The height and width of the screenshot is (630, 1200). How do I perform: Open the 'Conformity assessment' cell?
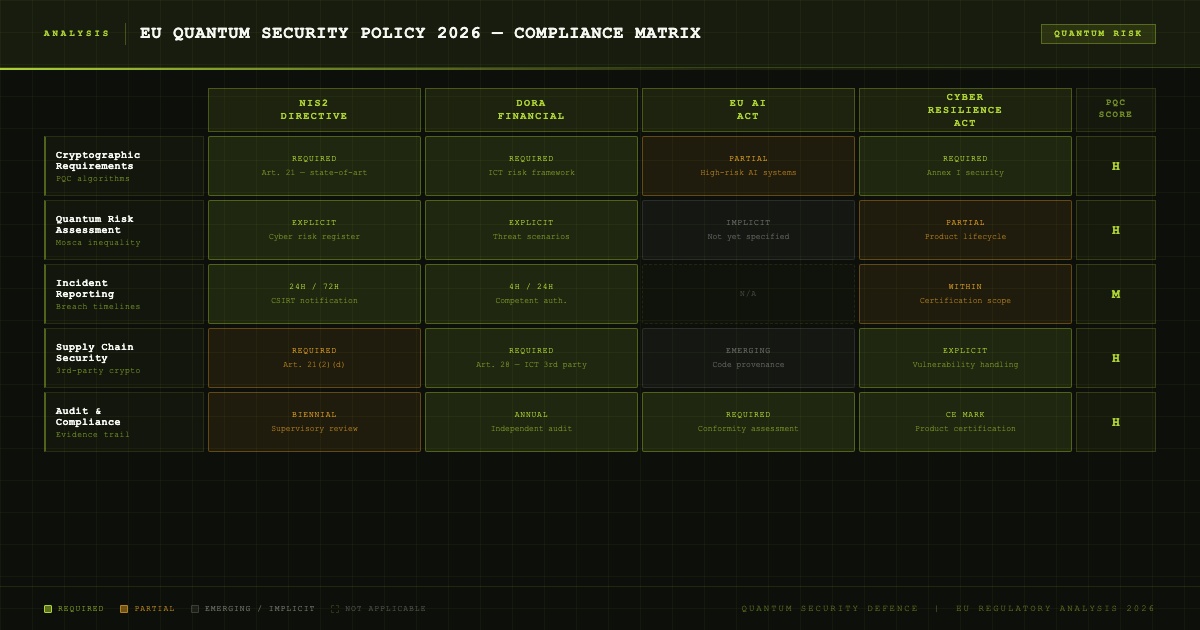748,422
